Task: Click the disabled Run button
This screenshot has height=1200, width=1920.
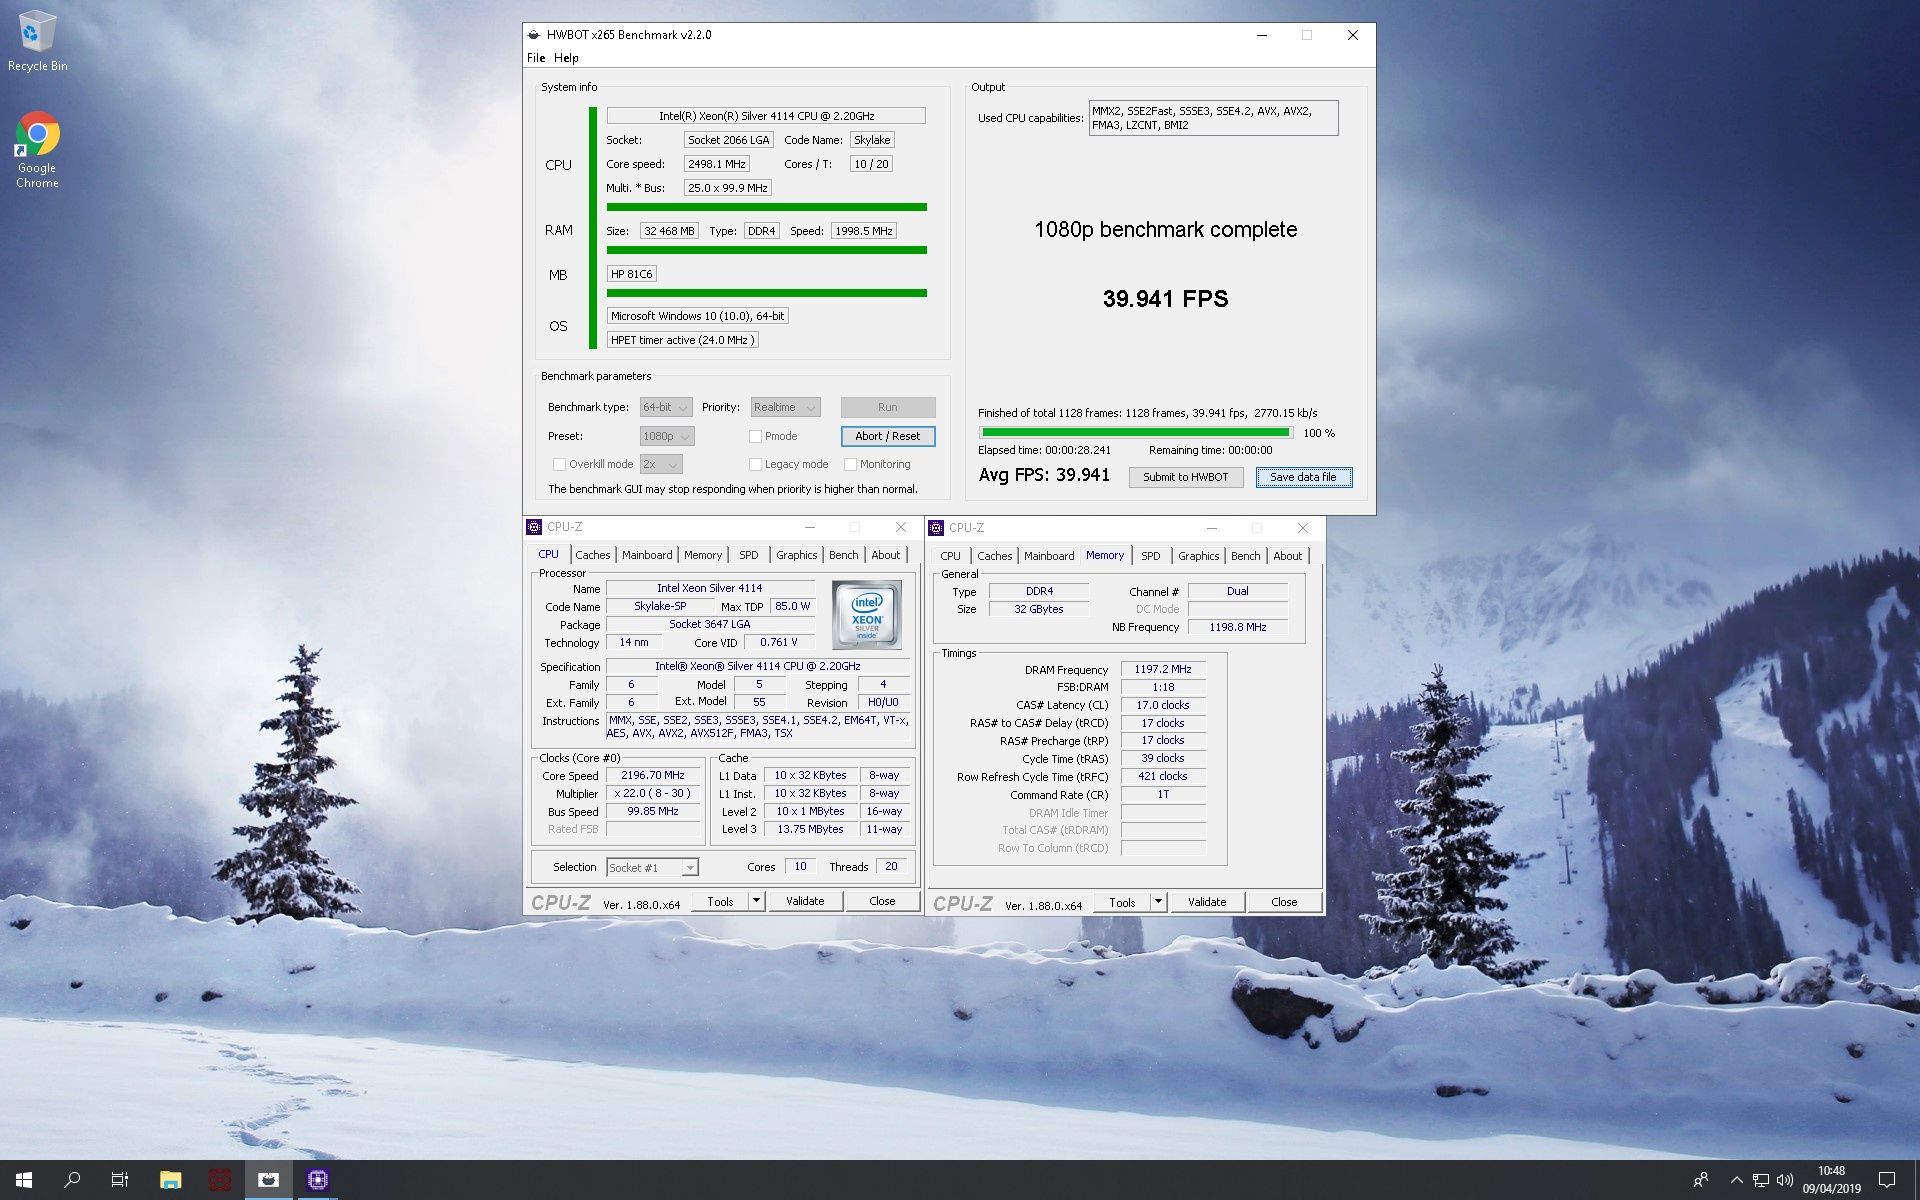Action: coord(888,407)
